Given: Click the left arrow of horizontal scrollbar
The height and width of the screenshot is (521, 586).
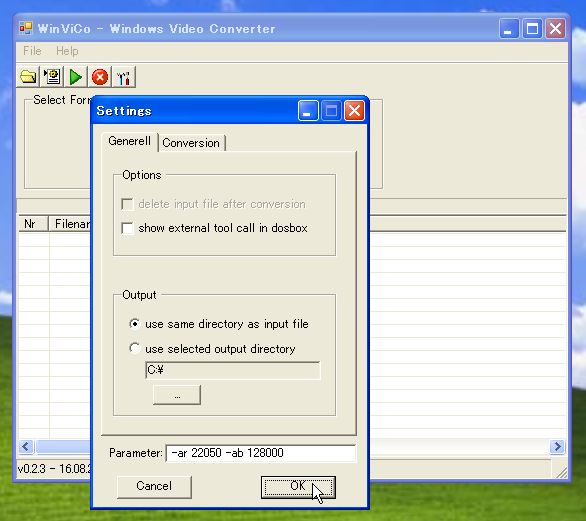Looking at the screenshot, I should pyautogui.click(x=26, y=446).
